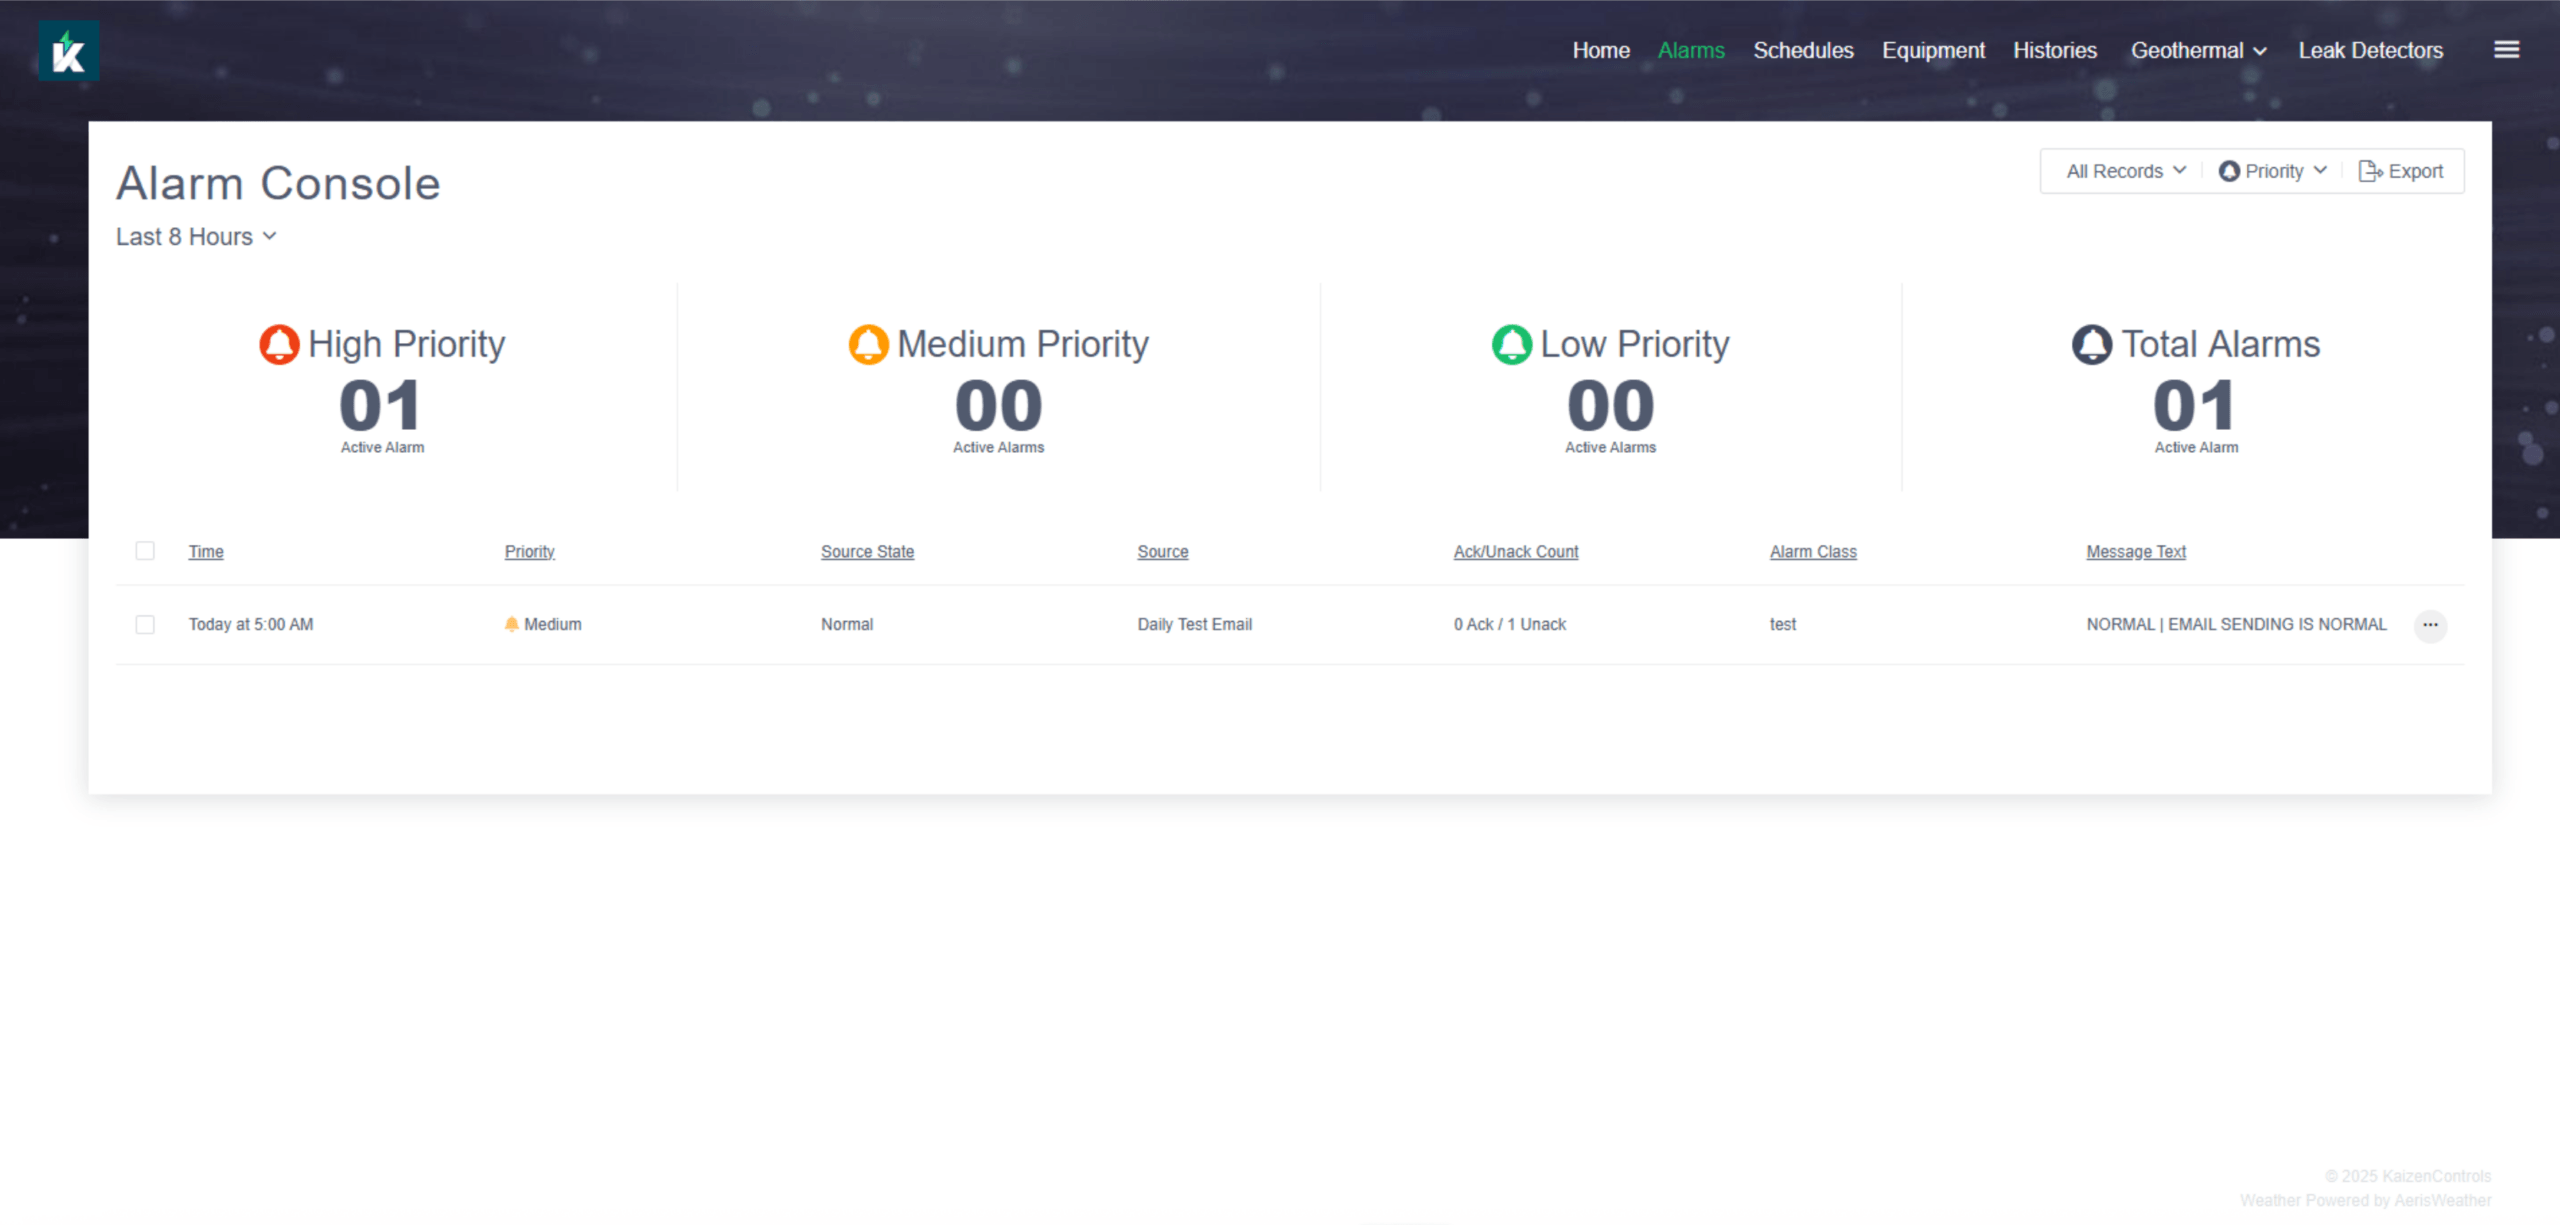This screenshot has width=2560, height=1225.
Task: Open the alarm row ellipsis actions button
Action: click(2430, 625)
